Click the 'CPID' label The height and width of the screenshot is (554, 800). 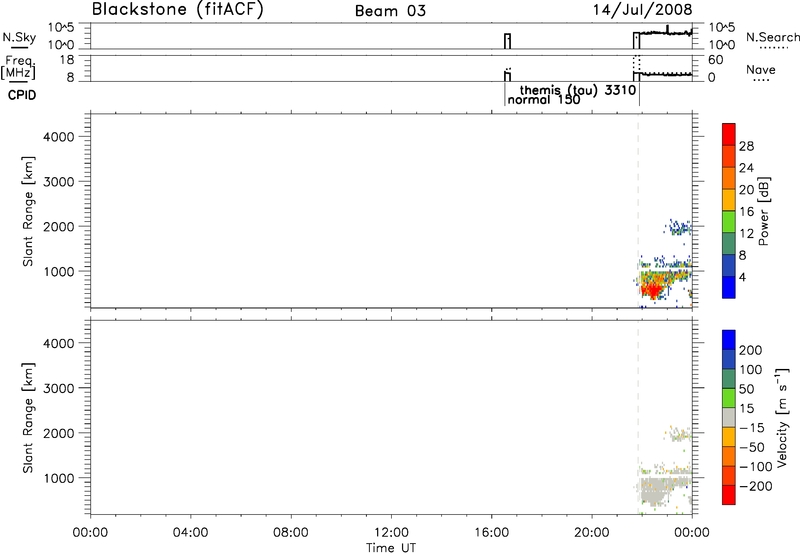click(22, 95)
